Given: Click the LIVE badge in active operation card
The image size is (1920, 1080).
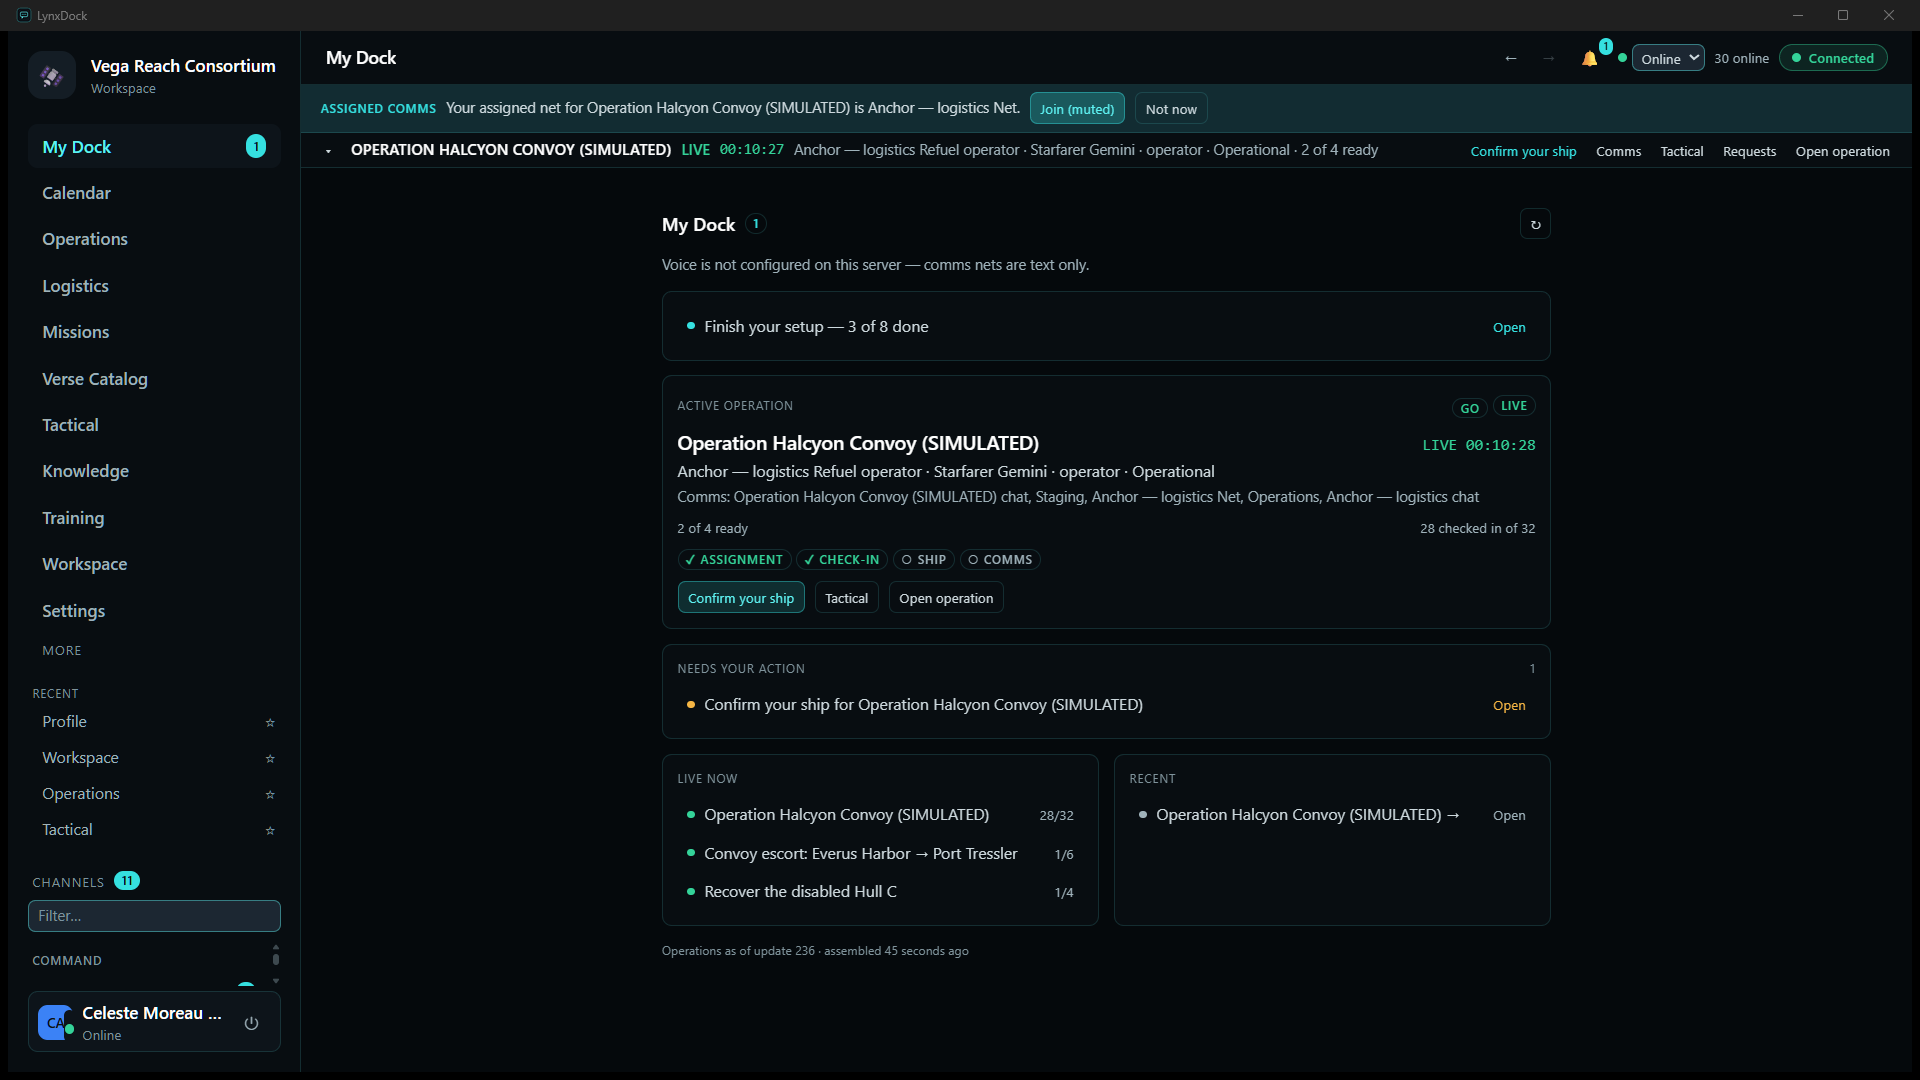Looking at the screenshot, I should pos(1514,406).
